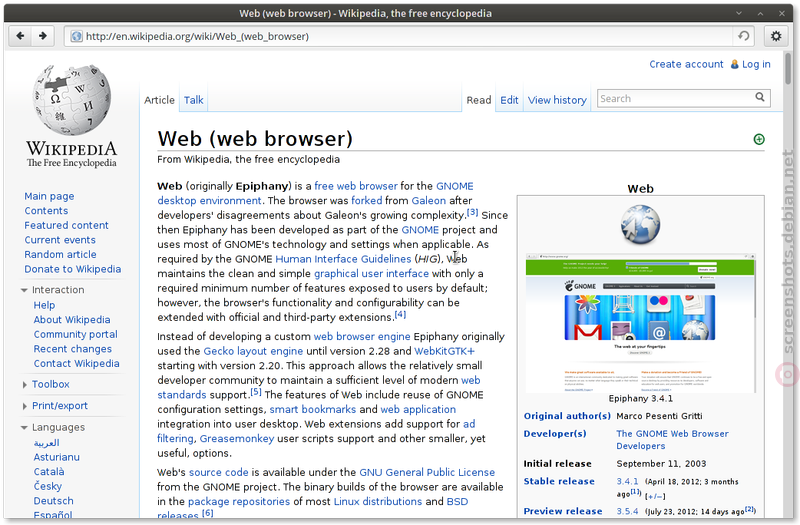Click the user icon next to Log in
Viewport: 800px width, 525px height.
pyautogui.click(x=735, y=64)
